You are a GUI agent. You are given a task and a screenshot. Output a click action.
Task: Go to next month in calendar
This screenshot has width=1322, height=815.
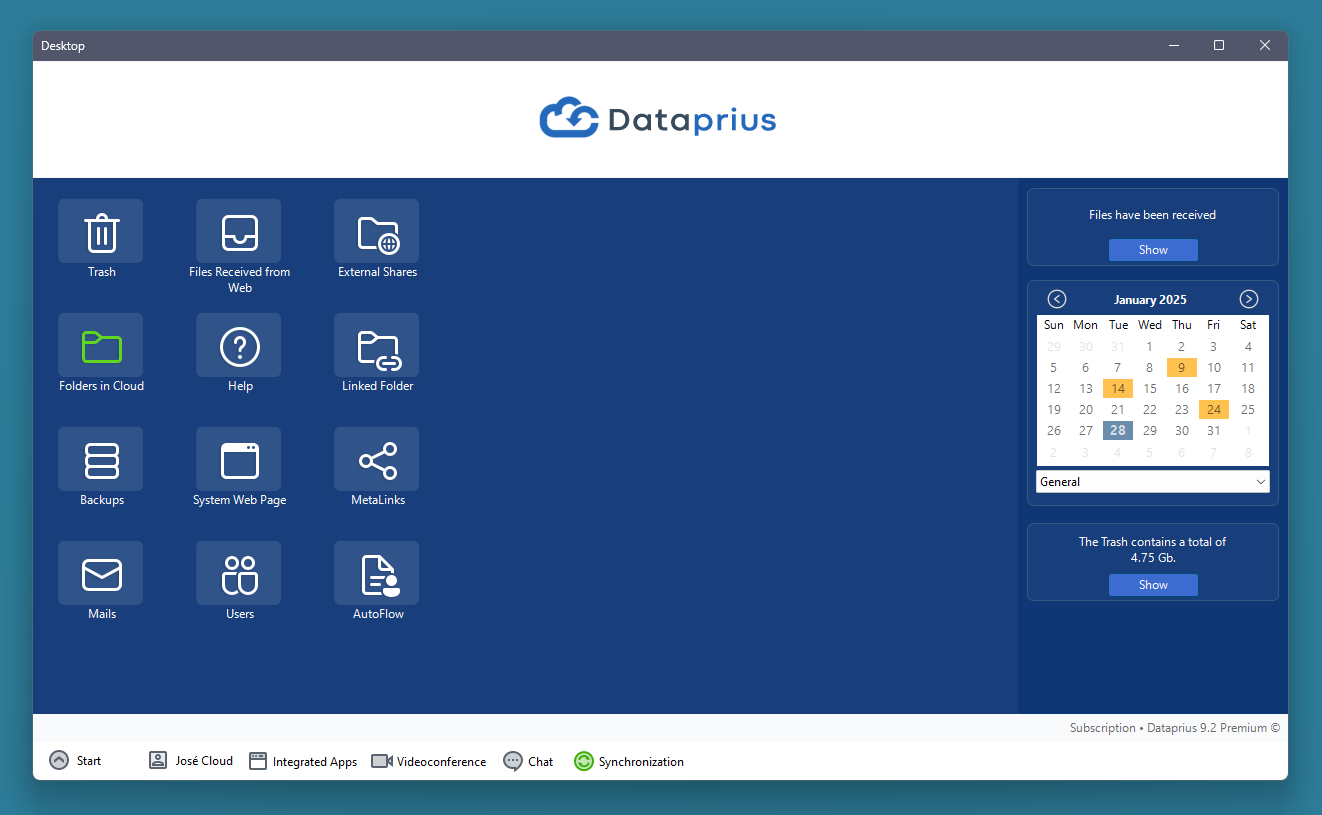[x=1249, y=299]
